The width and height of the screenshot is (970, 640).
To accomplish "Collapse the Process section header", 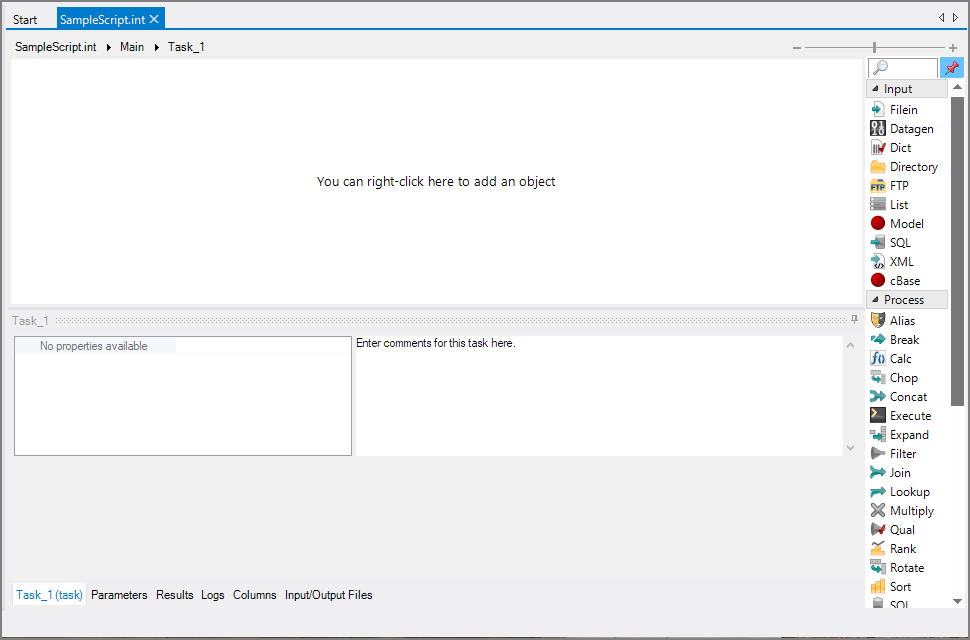I will tap(907, 299).
